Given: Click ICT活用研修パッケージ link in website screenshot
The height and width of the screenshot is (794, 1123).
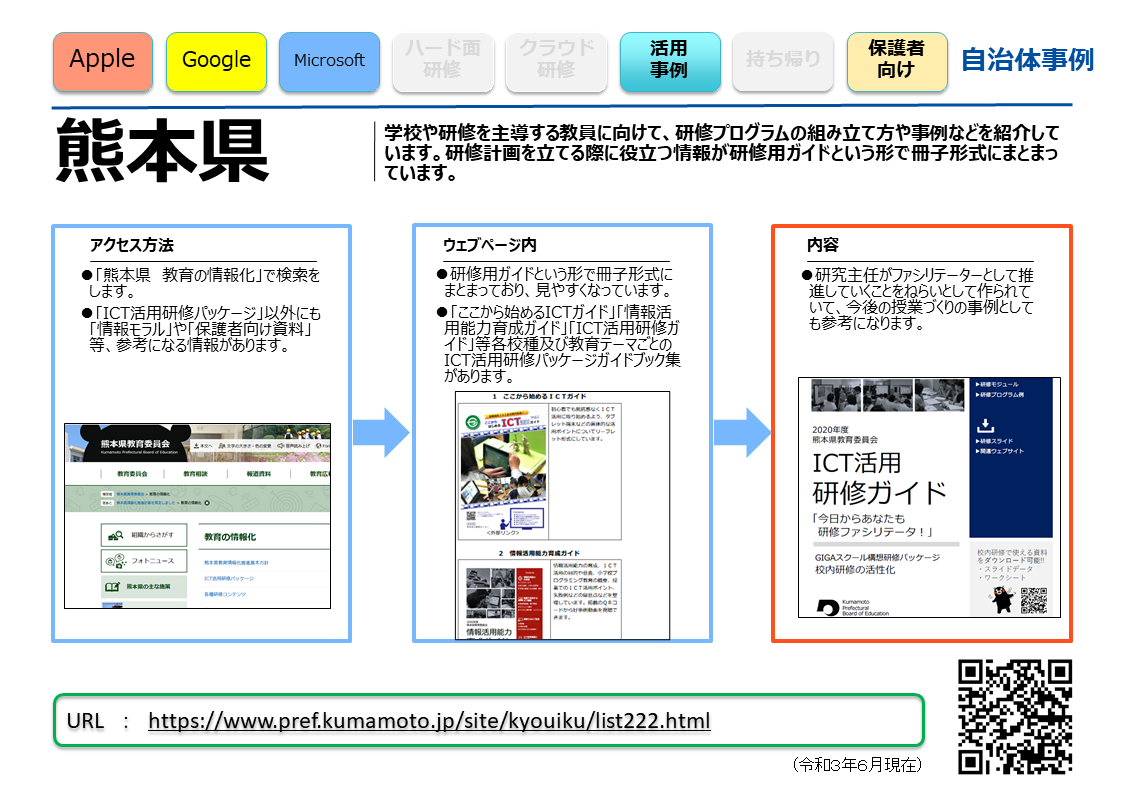Looking at the screenshot, I should click(x=228, y=578).
